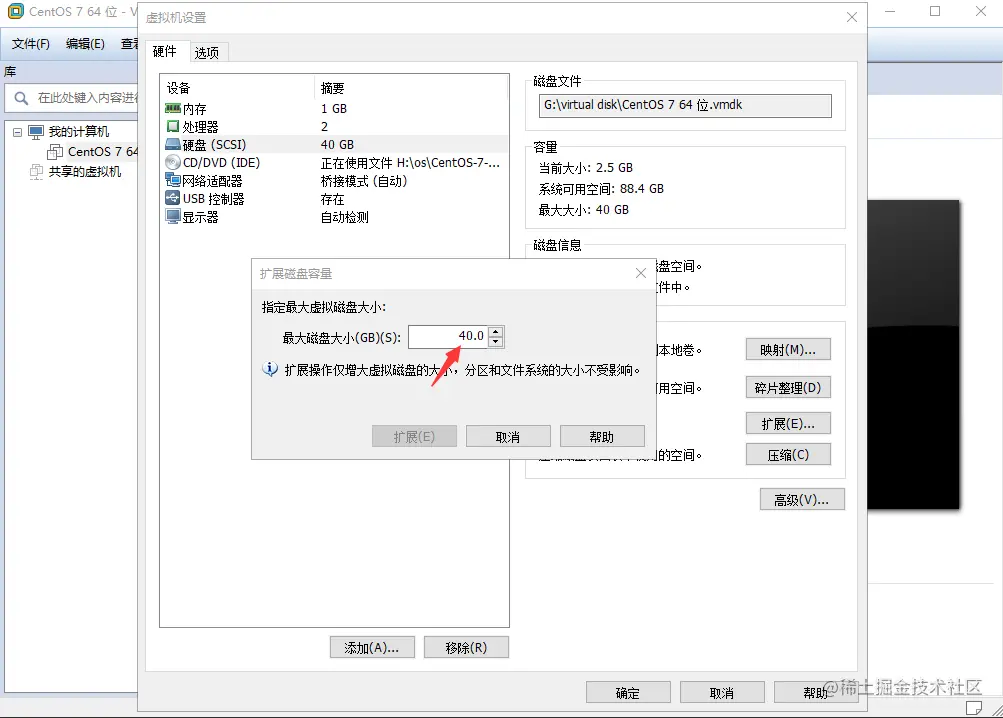The height and width of the screenshot is (718, 1003).
Task: Click the disk file path field
Action: click(685, 106)
